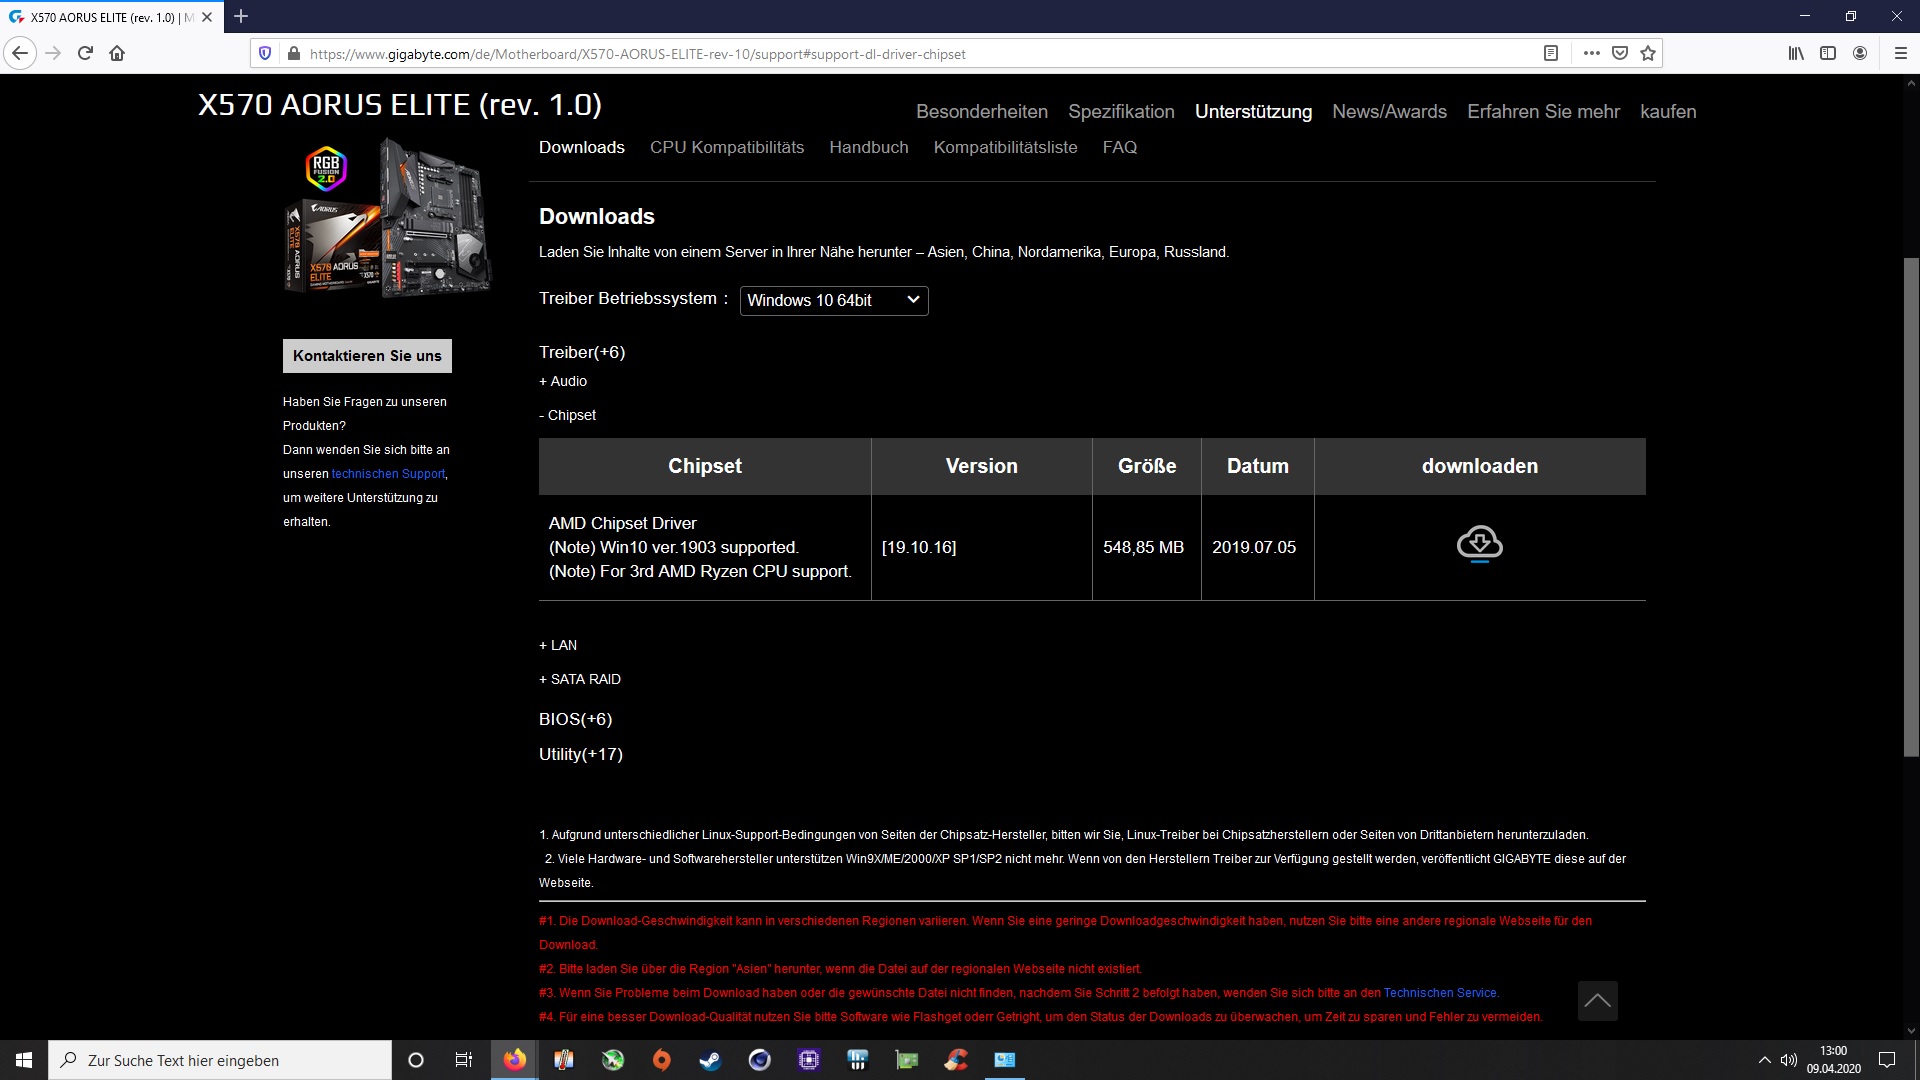
Task: Click the cloud download icon for AMD Chipset Driver
Action: [1479, 544]
